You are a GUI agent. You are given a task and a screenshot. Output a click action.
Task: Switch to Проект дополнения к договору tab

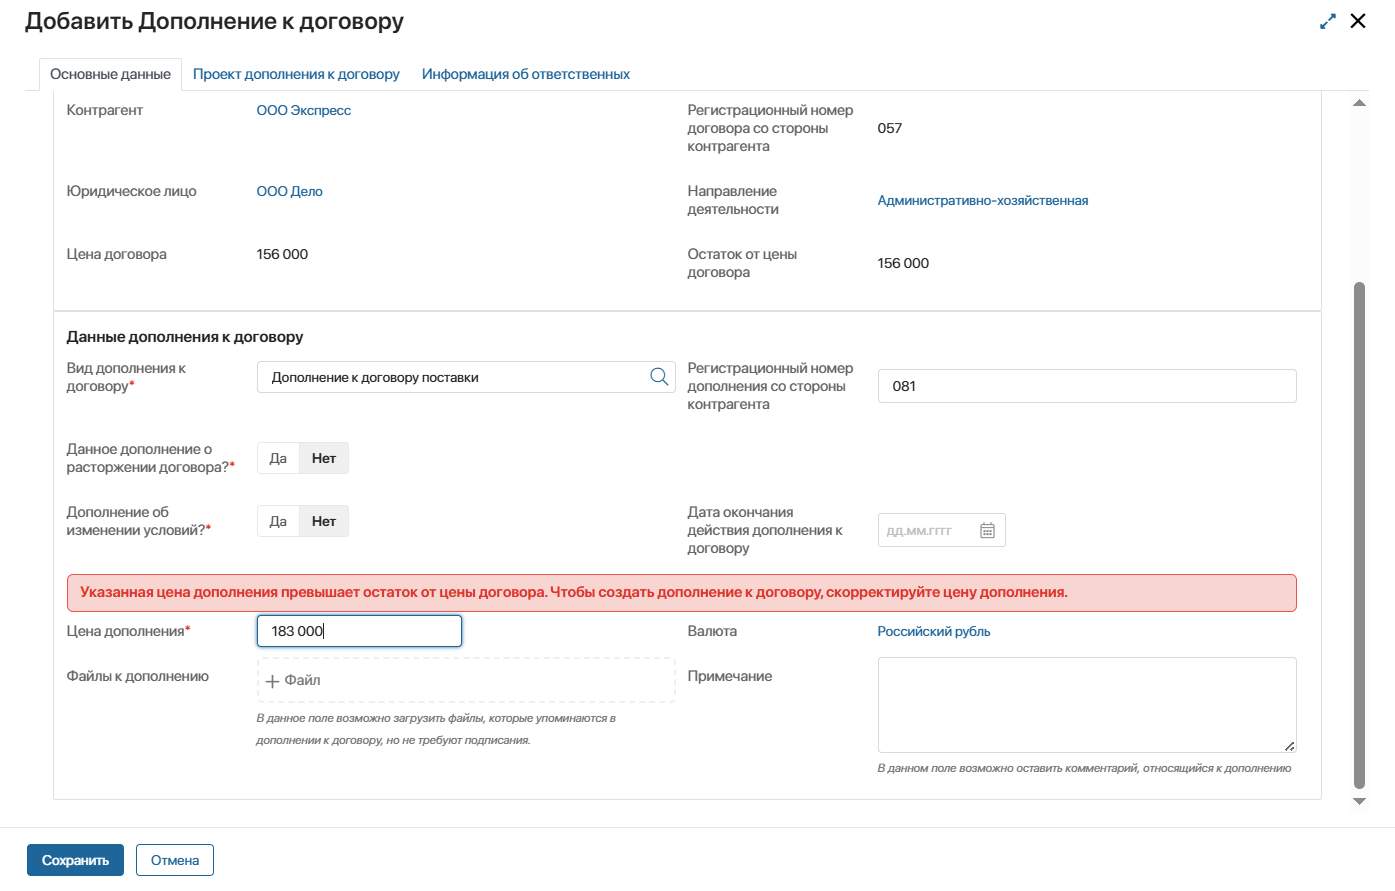pyautogui.click(x=296, y=74)
